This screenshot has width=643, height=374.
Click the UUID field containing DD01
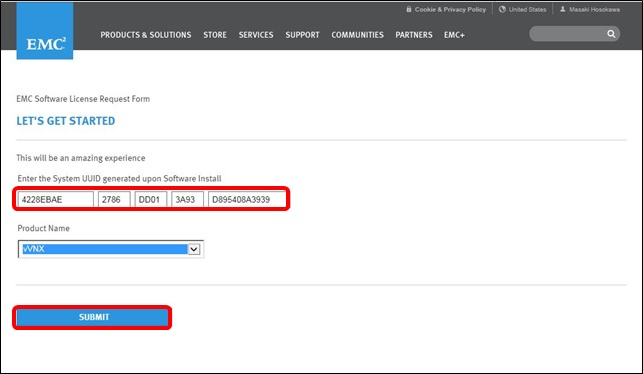point(151,199)
